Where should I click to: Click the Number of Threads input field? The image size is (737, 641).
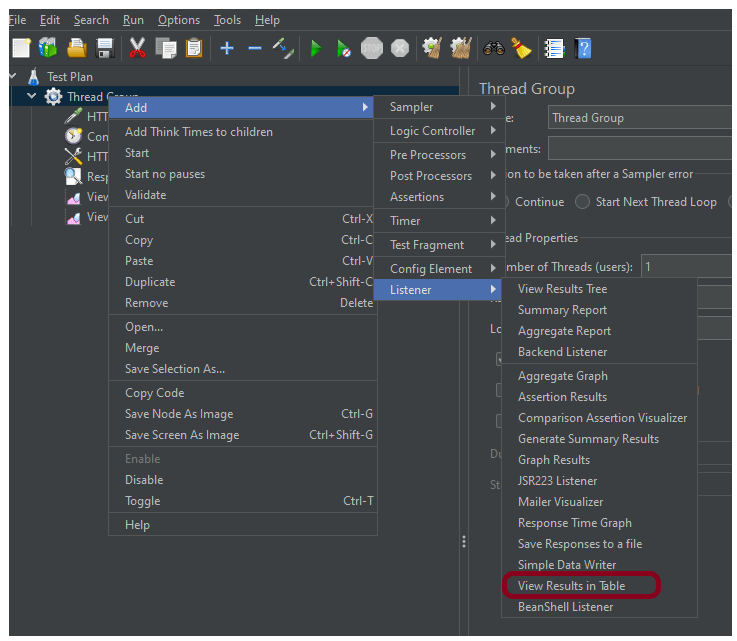[x=686, y=267]
